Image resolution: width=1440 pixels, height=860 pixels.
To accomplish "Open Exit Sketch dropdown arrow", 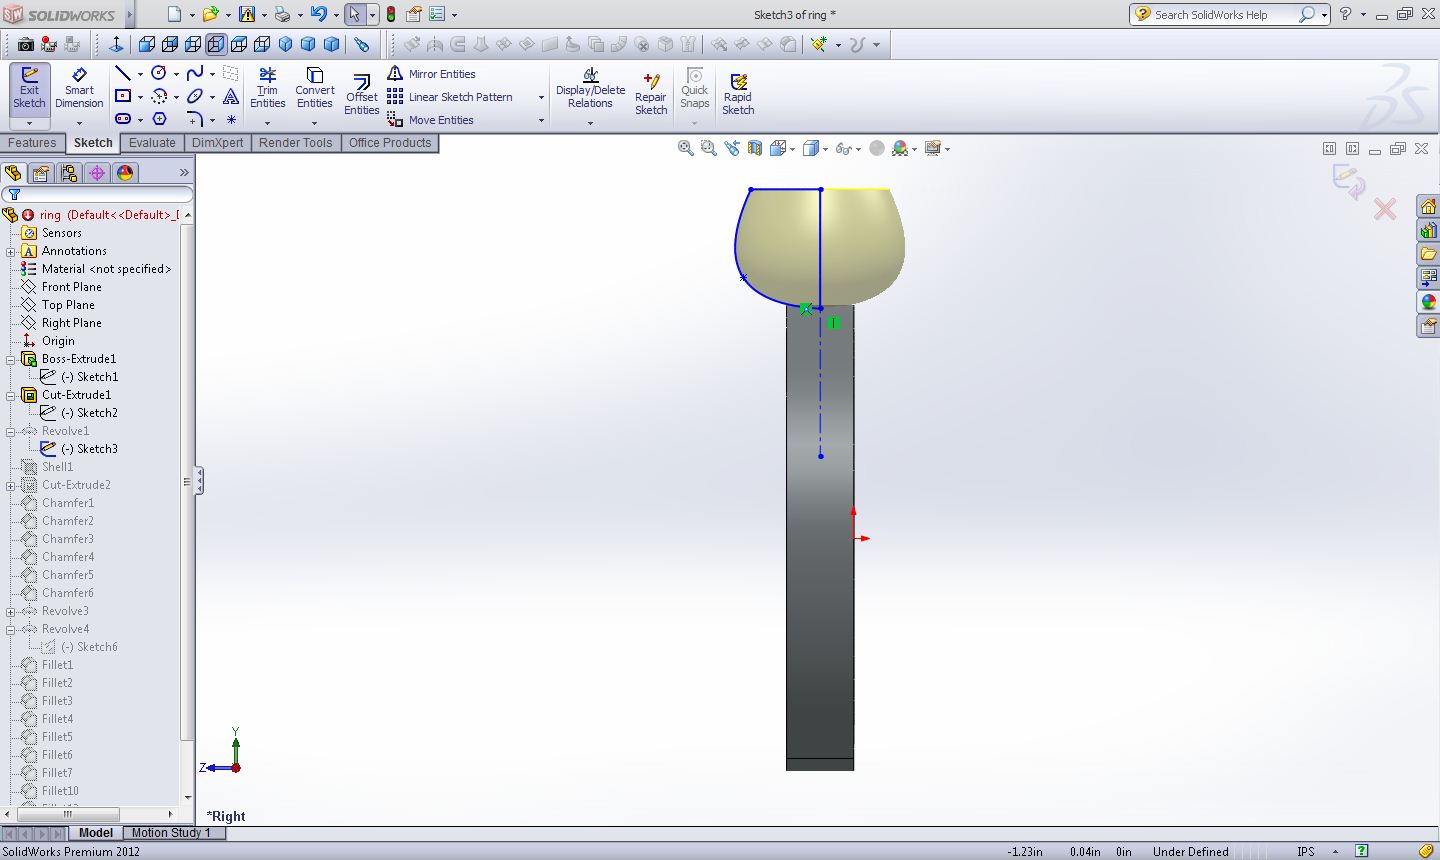I will coord(29,123).
